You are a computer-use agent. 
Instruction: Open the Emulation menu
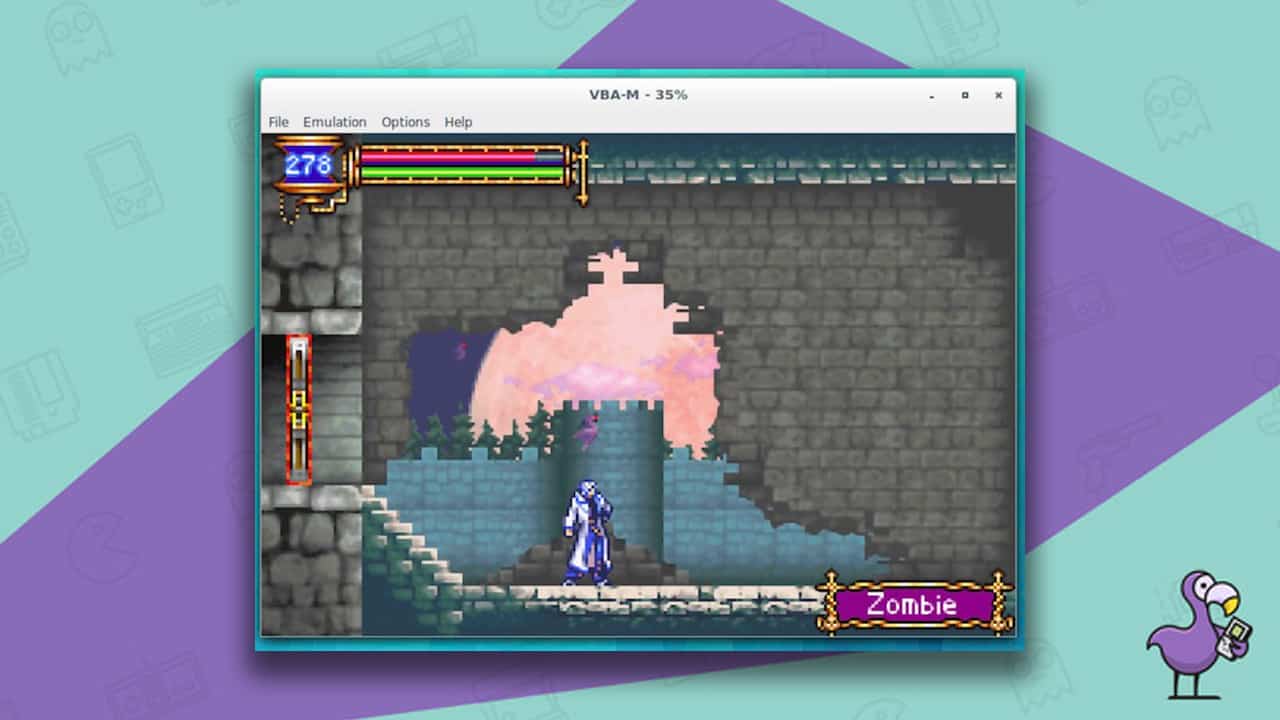coord(335,122)
